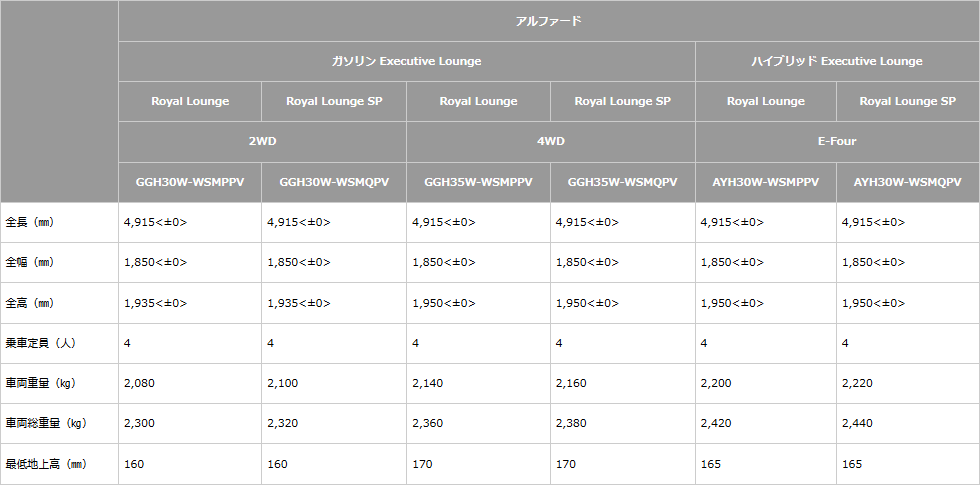The image size is (980, 485).
Task: Click the アルファード header cell
Action: [548, 21]
